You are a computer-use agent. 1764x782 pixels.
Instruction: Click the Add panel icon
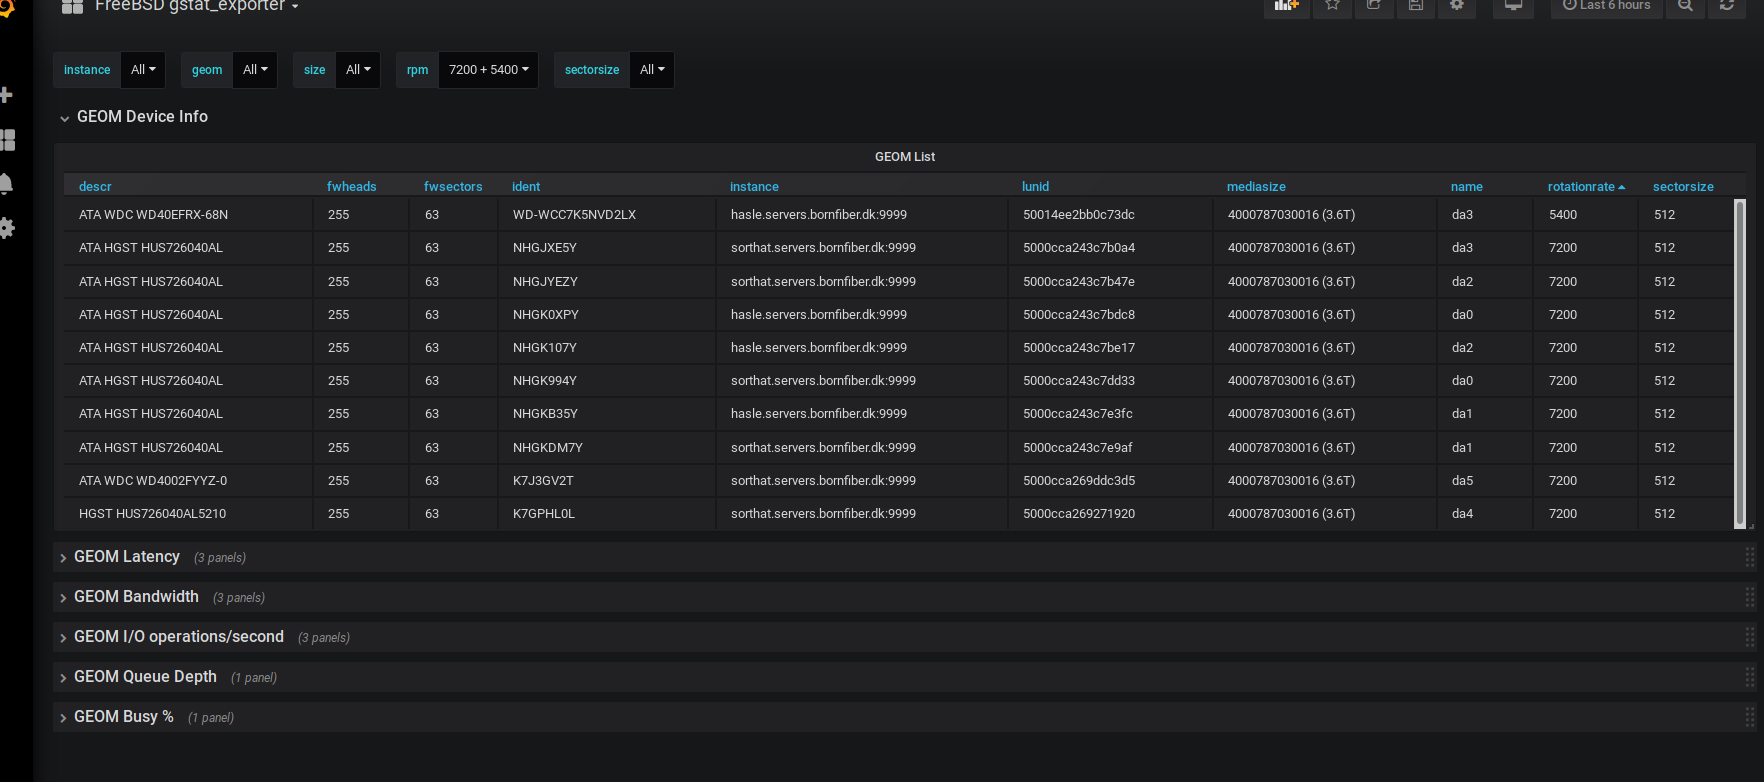click(1286, 6)
